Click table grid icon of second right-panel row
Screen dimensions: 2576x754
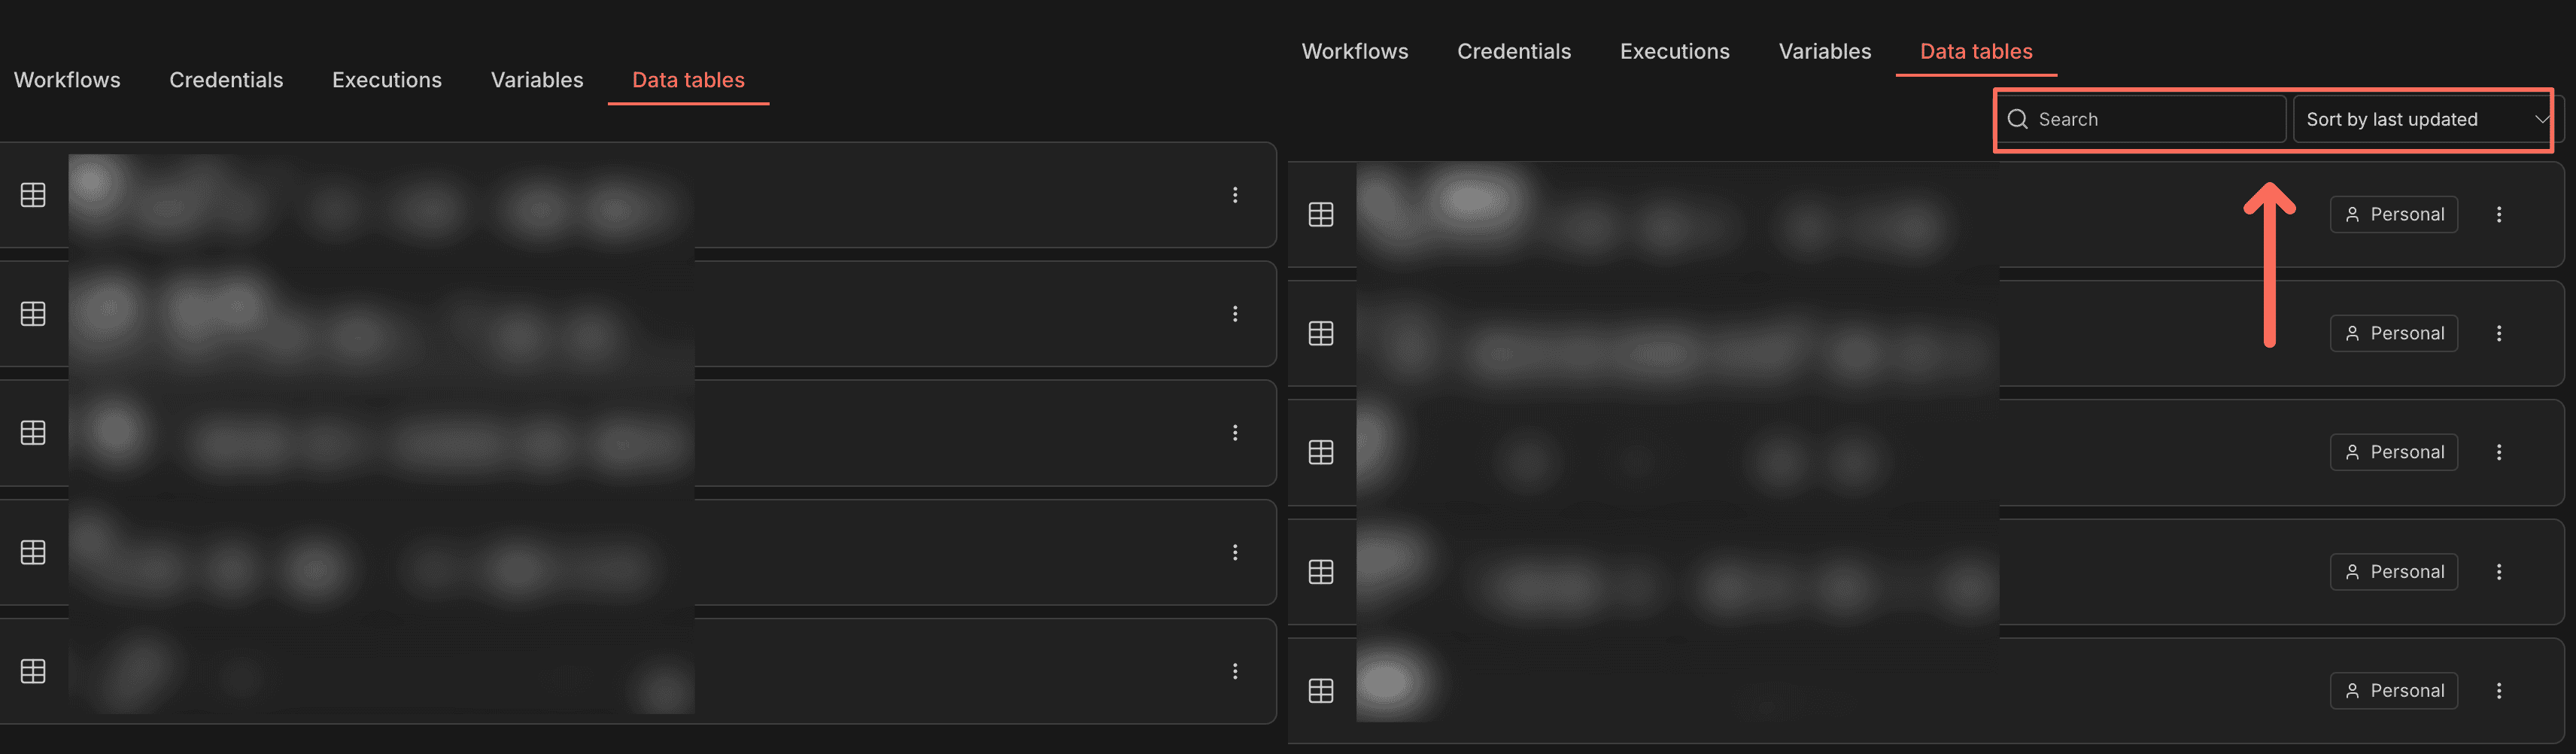(x=1321, y=333)
